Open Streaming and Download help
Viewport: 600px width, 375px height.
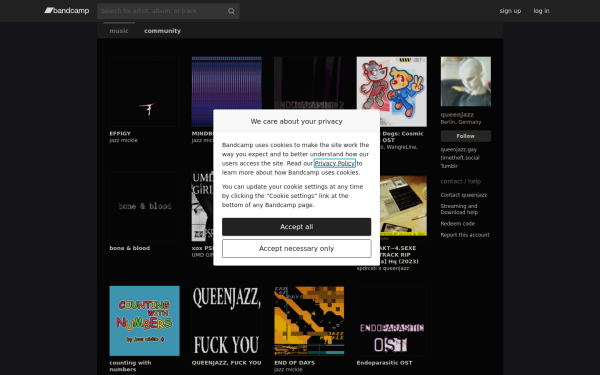tap(459, 209)
